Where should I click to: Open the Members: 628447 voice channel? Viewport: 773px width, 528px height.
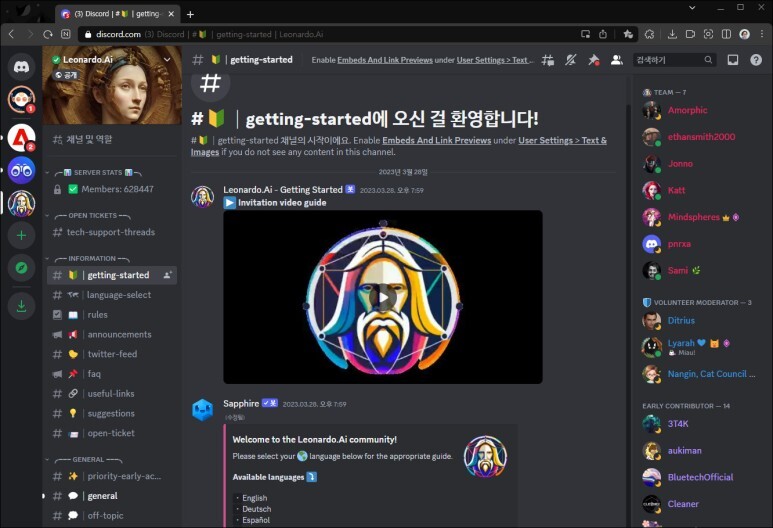112,189
